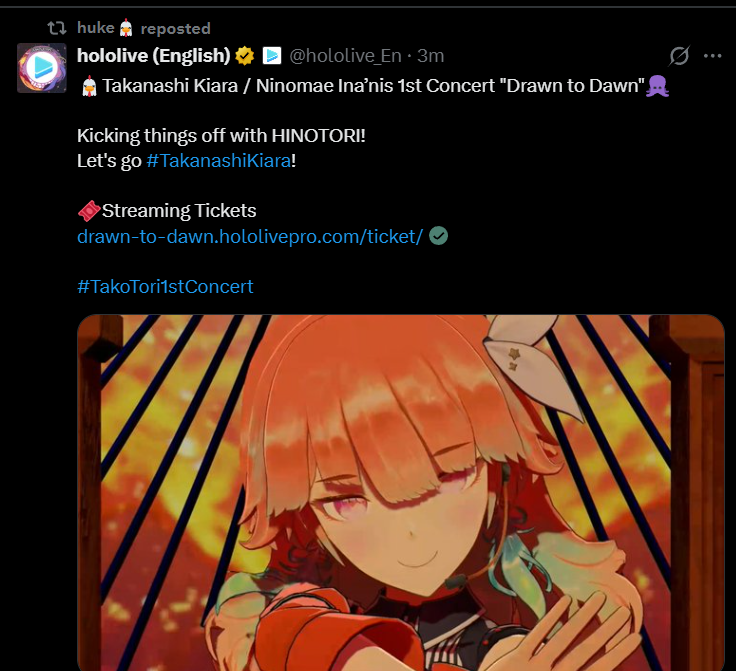This screenshot has height=671, width=736.
Task: Click the hololive affiliate badge icon
Action: (x=271, y=56)
